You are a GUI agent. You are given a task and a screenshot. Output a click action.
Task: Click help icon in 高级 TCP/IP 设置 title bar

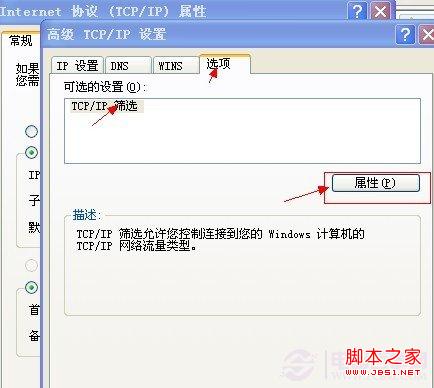(x=405, y=34)
